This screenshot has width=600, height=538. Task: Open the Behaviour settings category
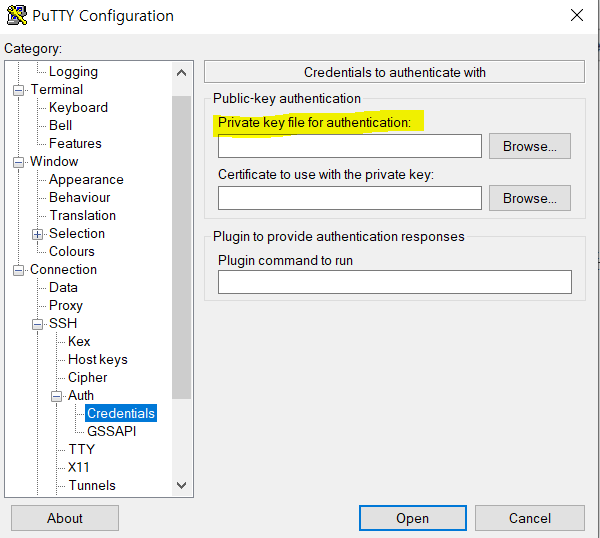[80, 197]
